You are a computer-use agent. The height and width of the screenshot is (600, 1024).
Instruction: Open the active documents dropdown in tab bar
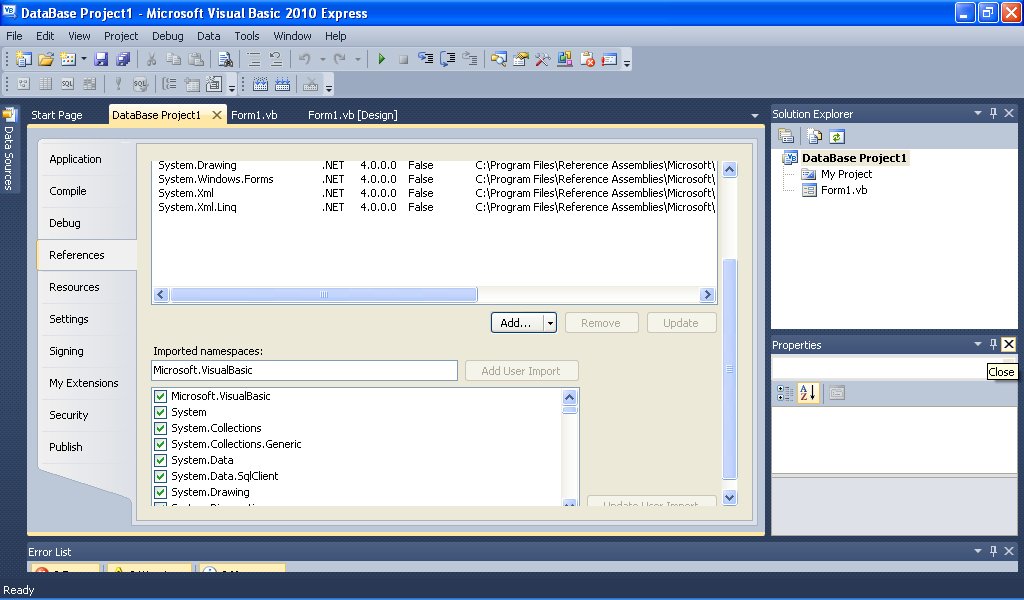[755, 116]
